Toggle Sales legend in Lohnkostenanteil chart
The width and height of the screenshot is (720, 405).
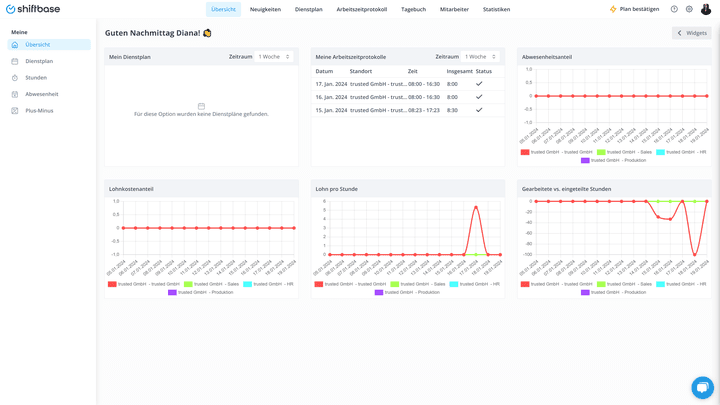[211, 284]
